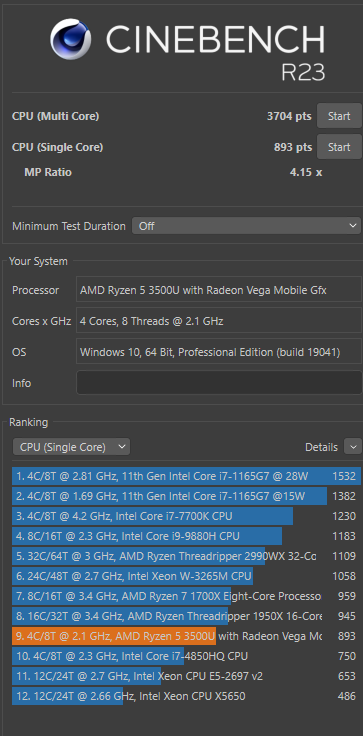Screen dimensions: 363x736
Task: Select rank 10 Intel Core i7-4850HQ row
Action: click(x=186, y=656)
